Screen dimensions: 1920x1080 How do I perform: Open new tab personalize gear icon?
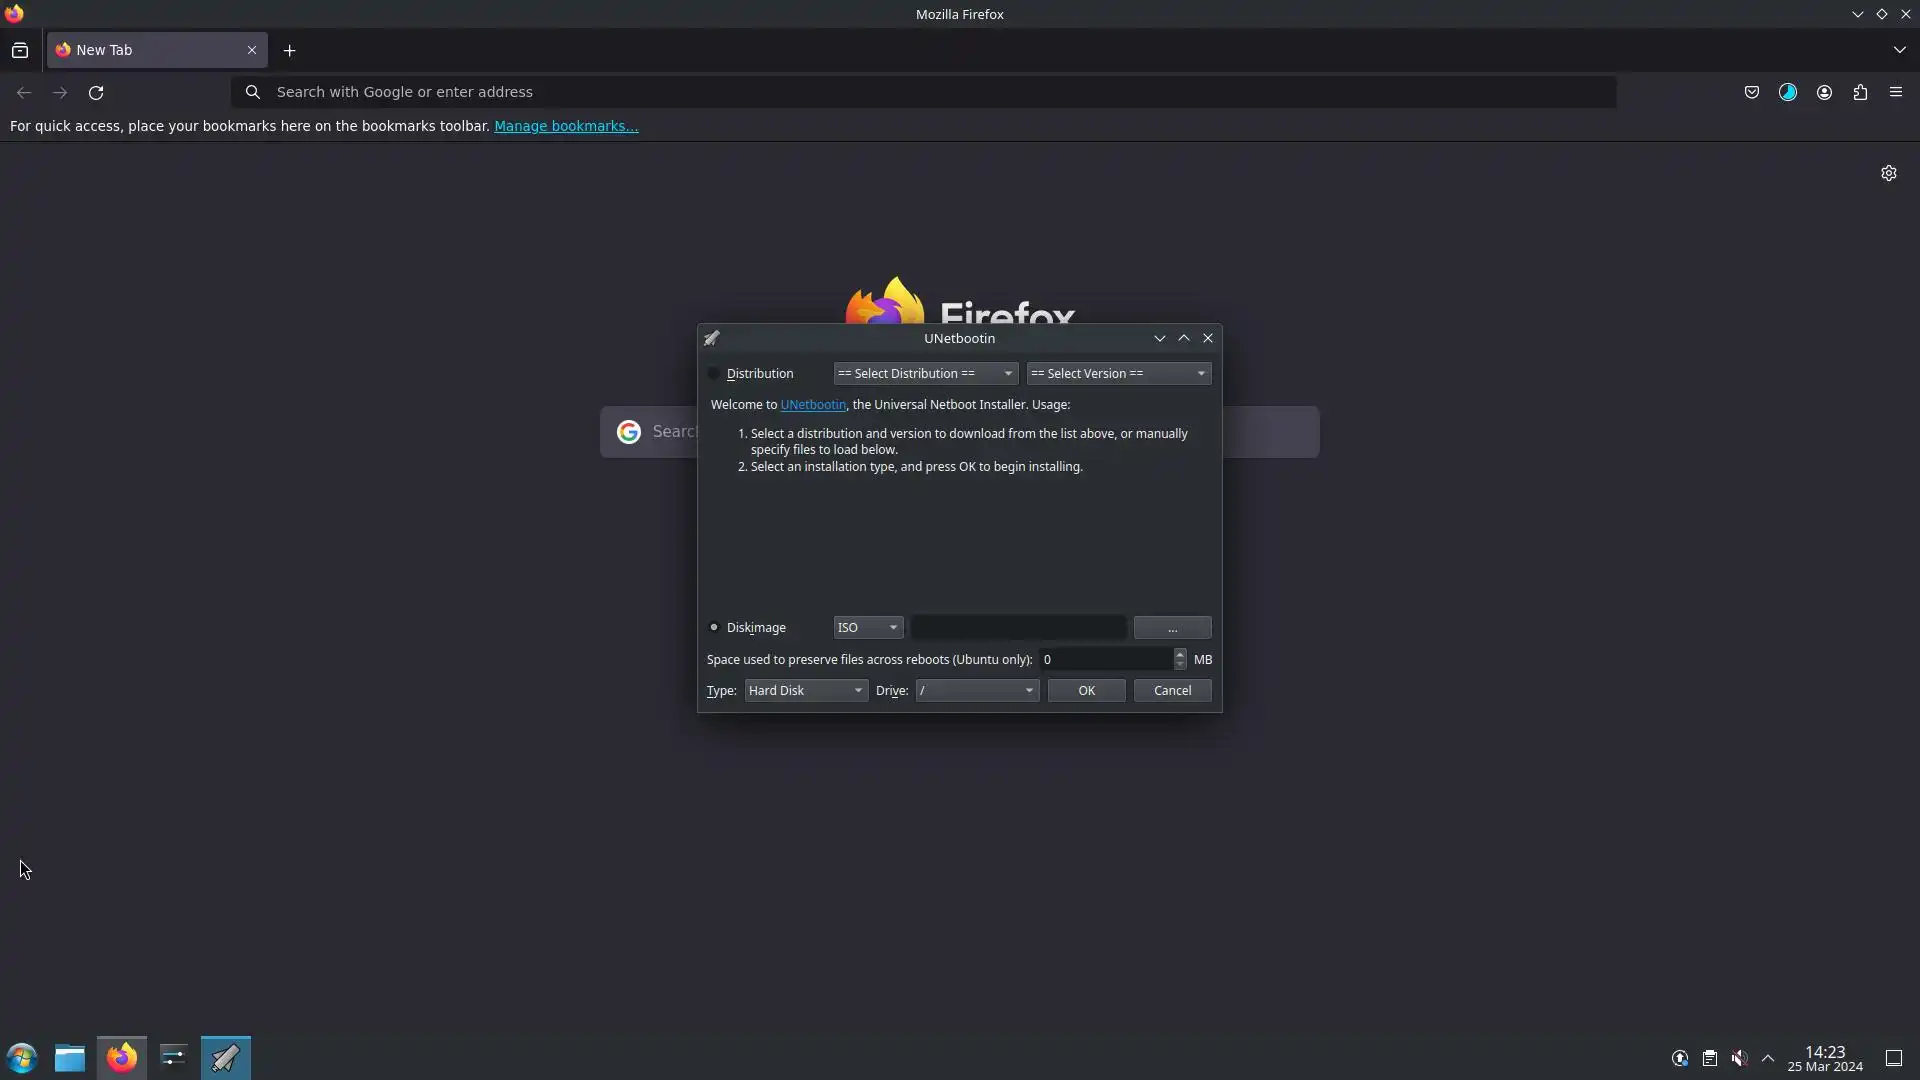(x=1888, y=173)
